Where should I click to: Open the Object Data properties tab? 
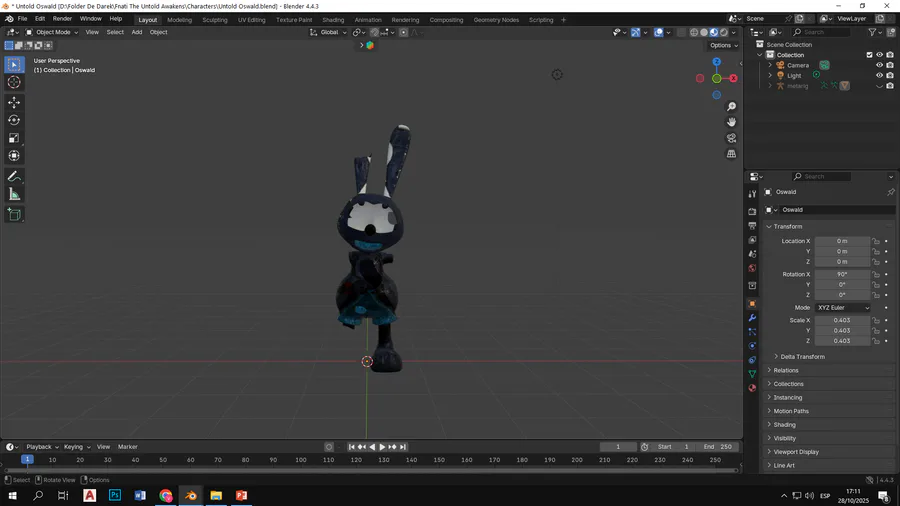point(752,374)
